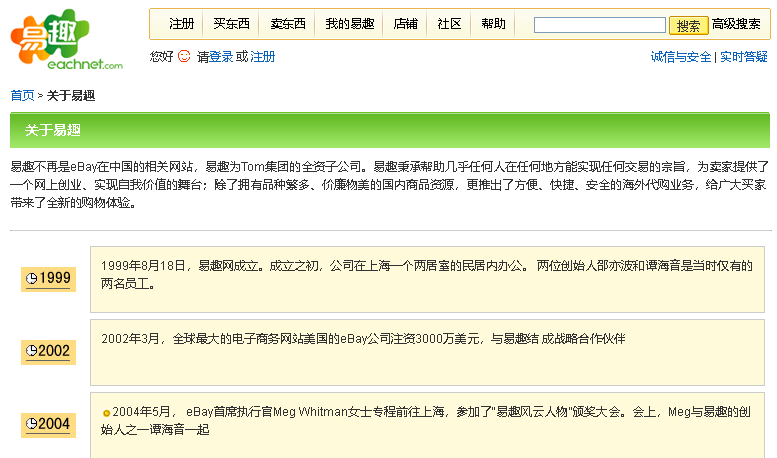
Task: Click the intro paragraph starting '易趣不再是eBay'
Action: point(389,184)
